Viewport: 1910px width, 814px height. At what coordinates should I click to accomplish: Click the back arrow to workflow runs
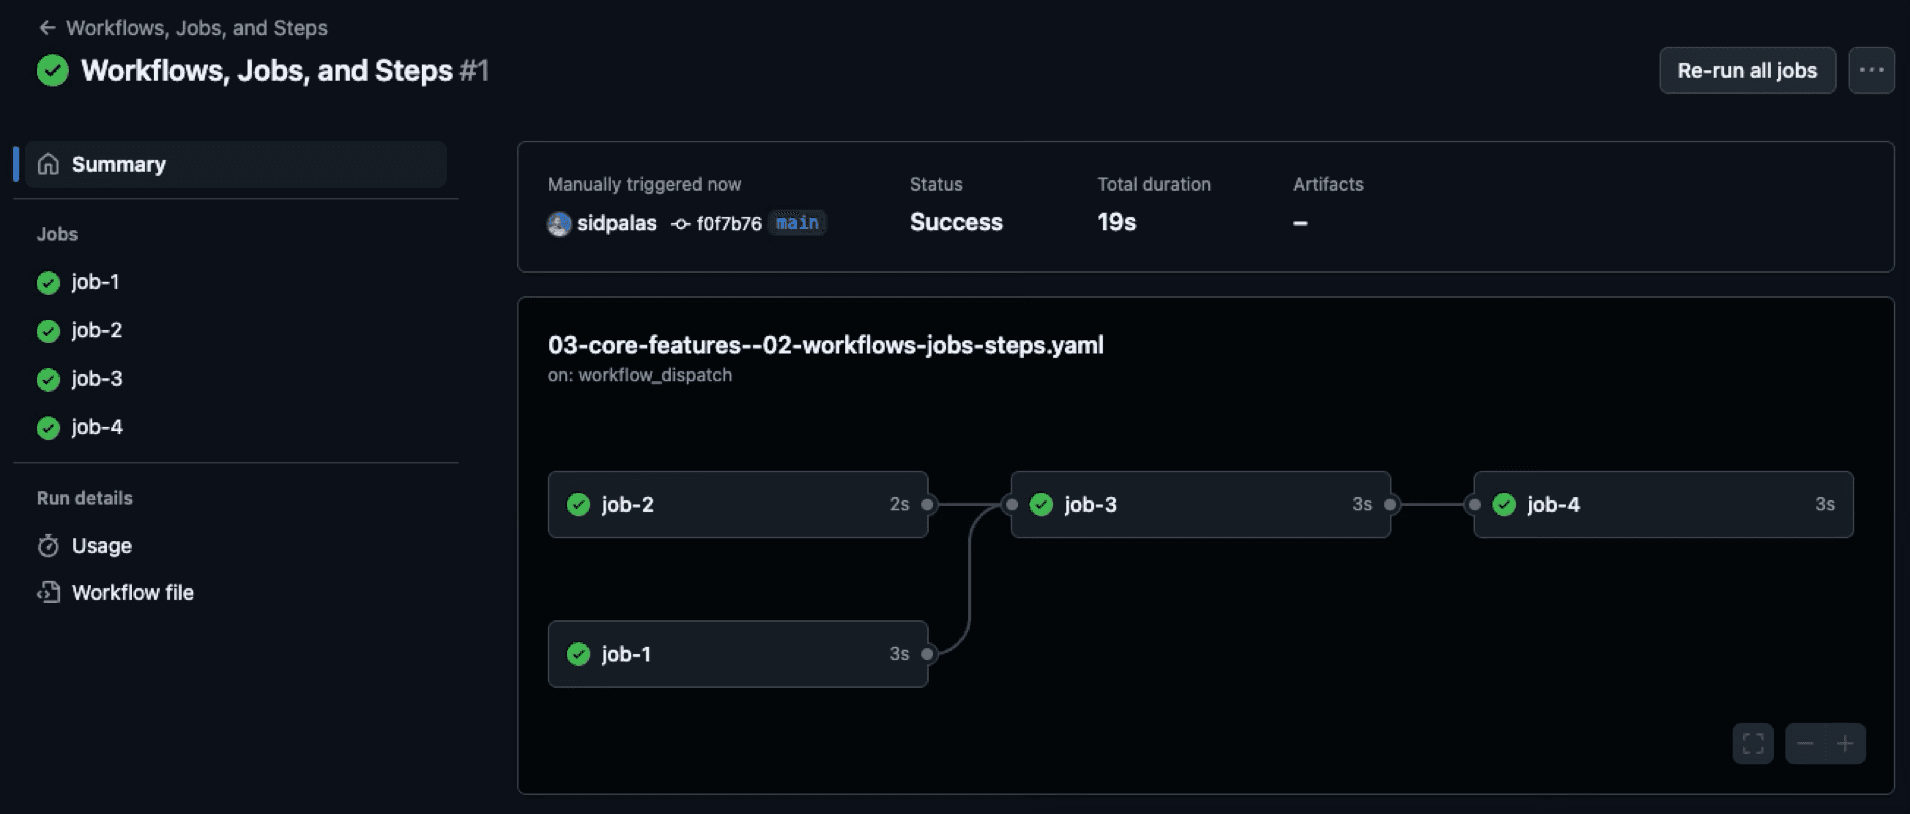click(46, 28)
